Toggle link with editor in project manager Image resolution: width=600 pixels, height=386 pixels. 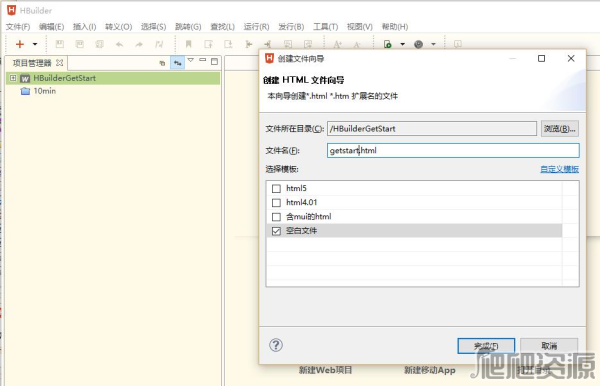coord(178,63)
